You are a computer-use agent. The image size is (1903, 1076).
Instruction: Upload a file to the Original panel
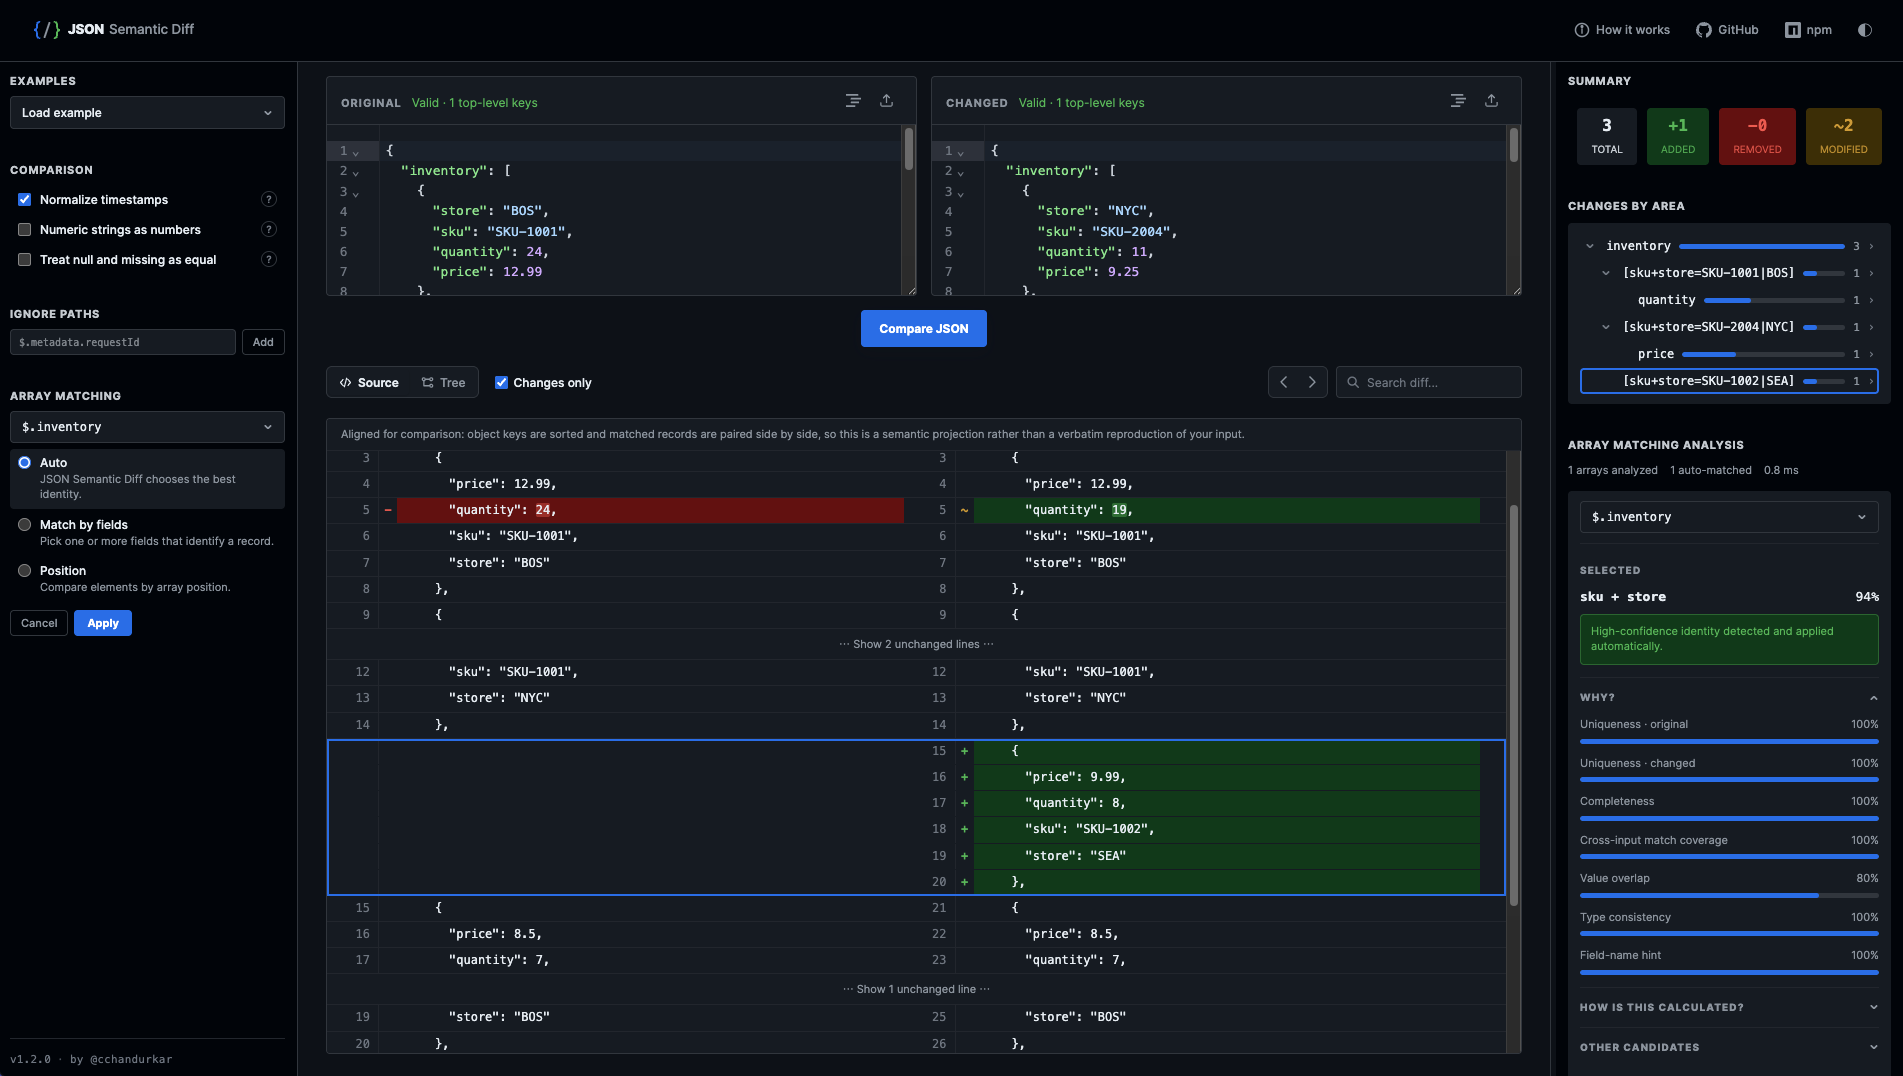[886, 101]
